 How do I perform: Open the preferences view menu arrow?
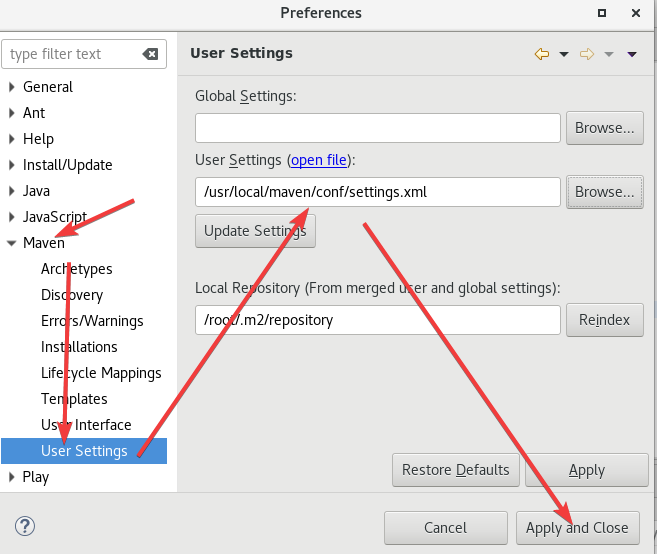tap(632, 54)
